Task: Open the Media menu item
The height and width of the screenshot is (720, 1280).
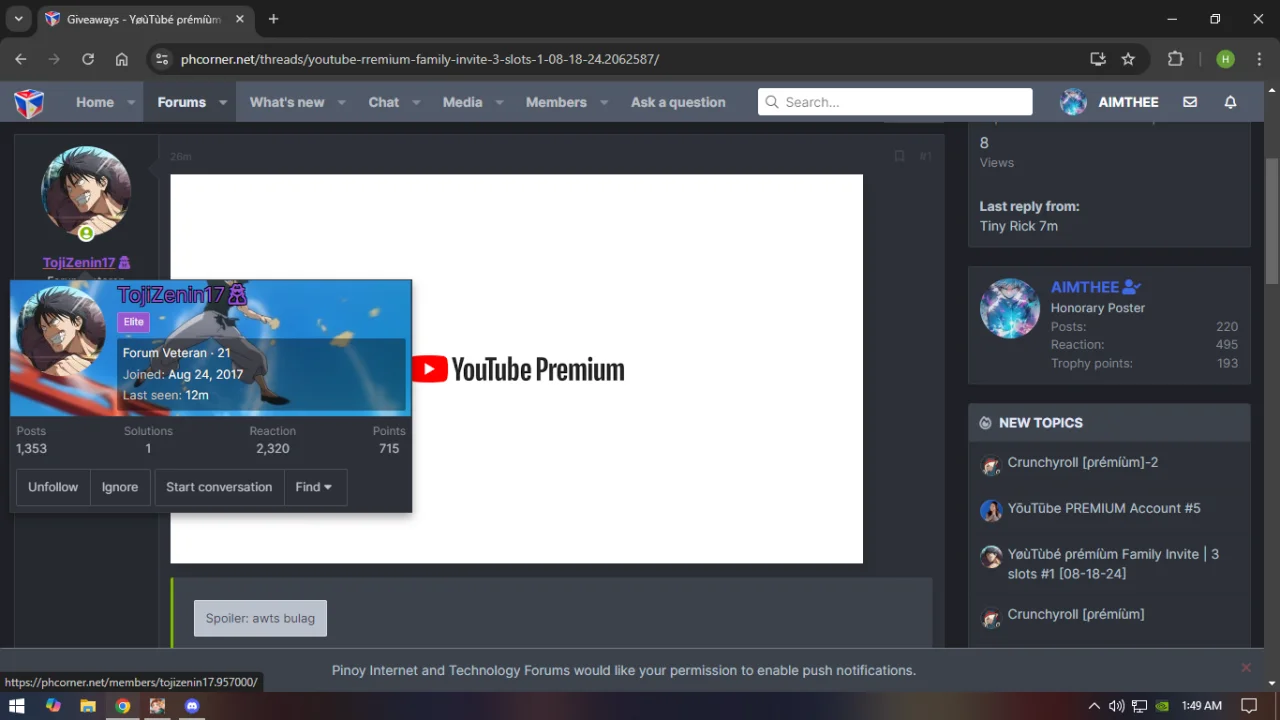Action: 462,102
